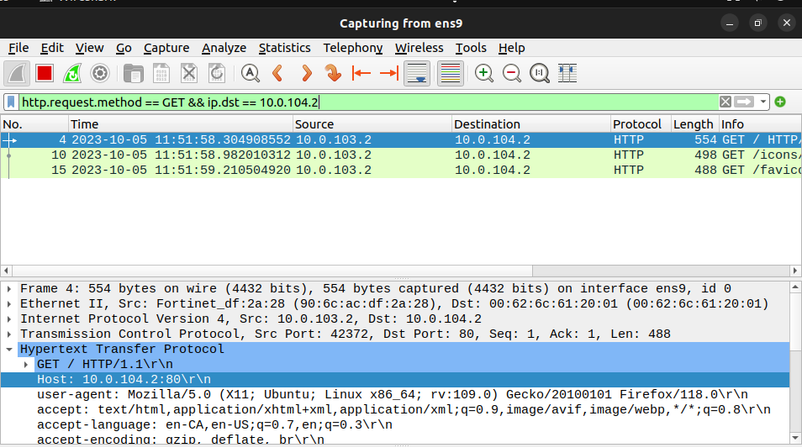Expand the Ethernet II tree node
This screenshot has width=802, height=447.
[x=9, y=304]
